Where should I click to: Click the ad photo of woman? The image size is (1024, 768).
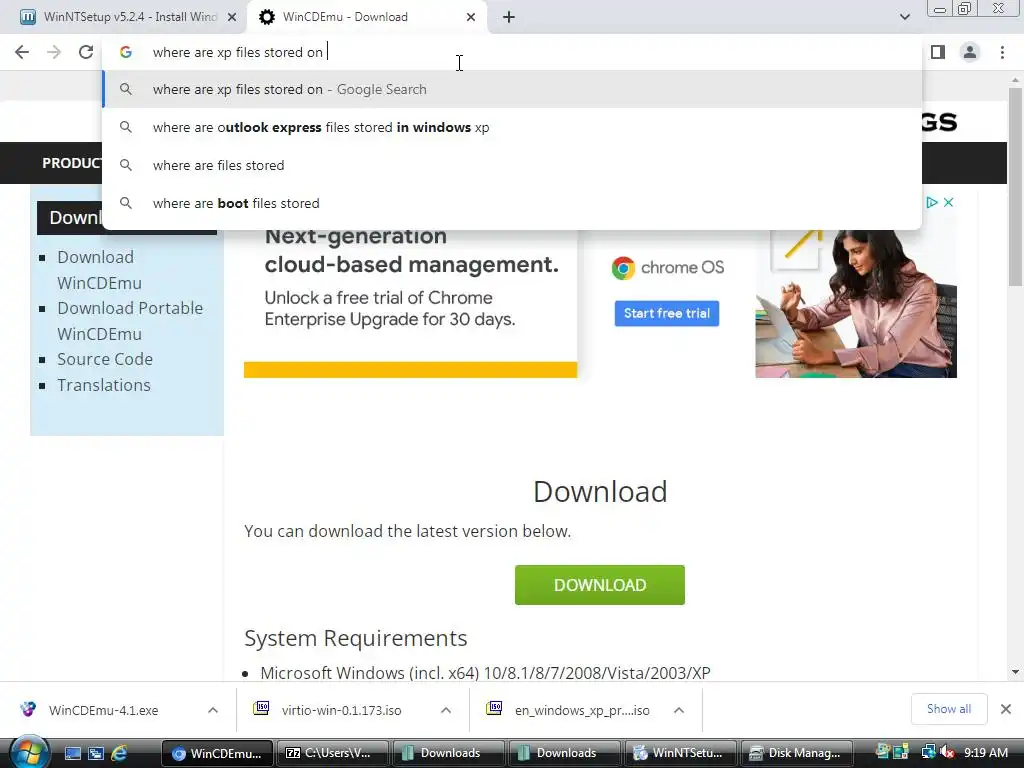pos(856,304)
